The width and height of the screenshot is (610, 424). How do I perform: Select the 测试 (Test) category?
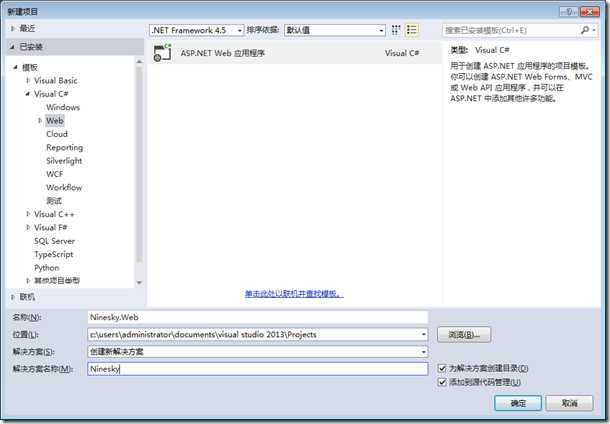[x=54, y=201]
